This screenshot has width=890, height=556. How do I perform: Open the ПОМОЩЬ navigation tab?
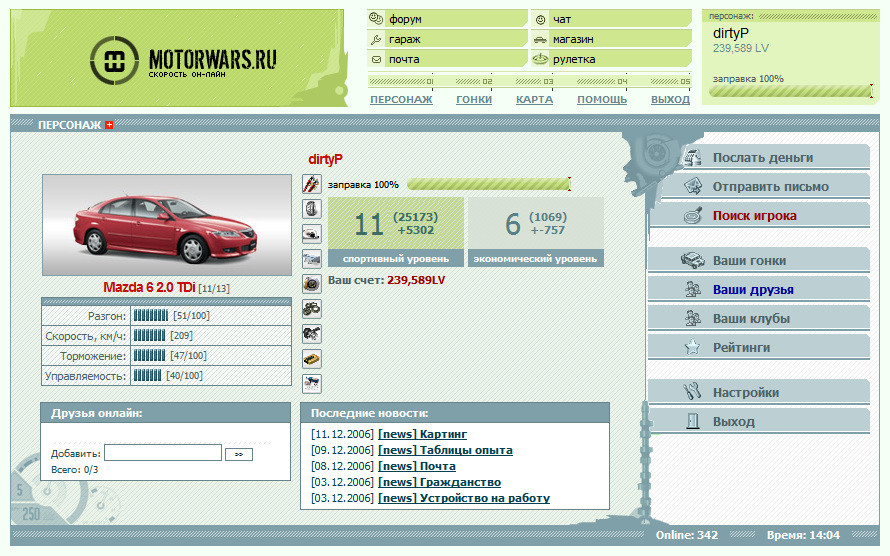(602, 100)
